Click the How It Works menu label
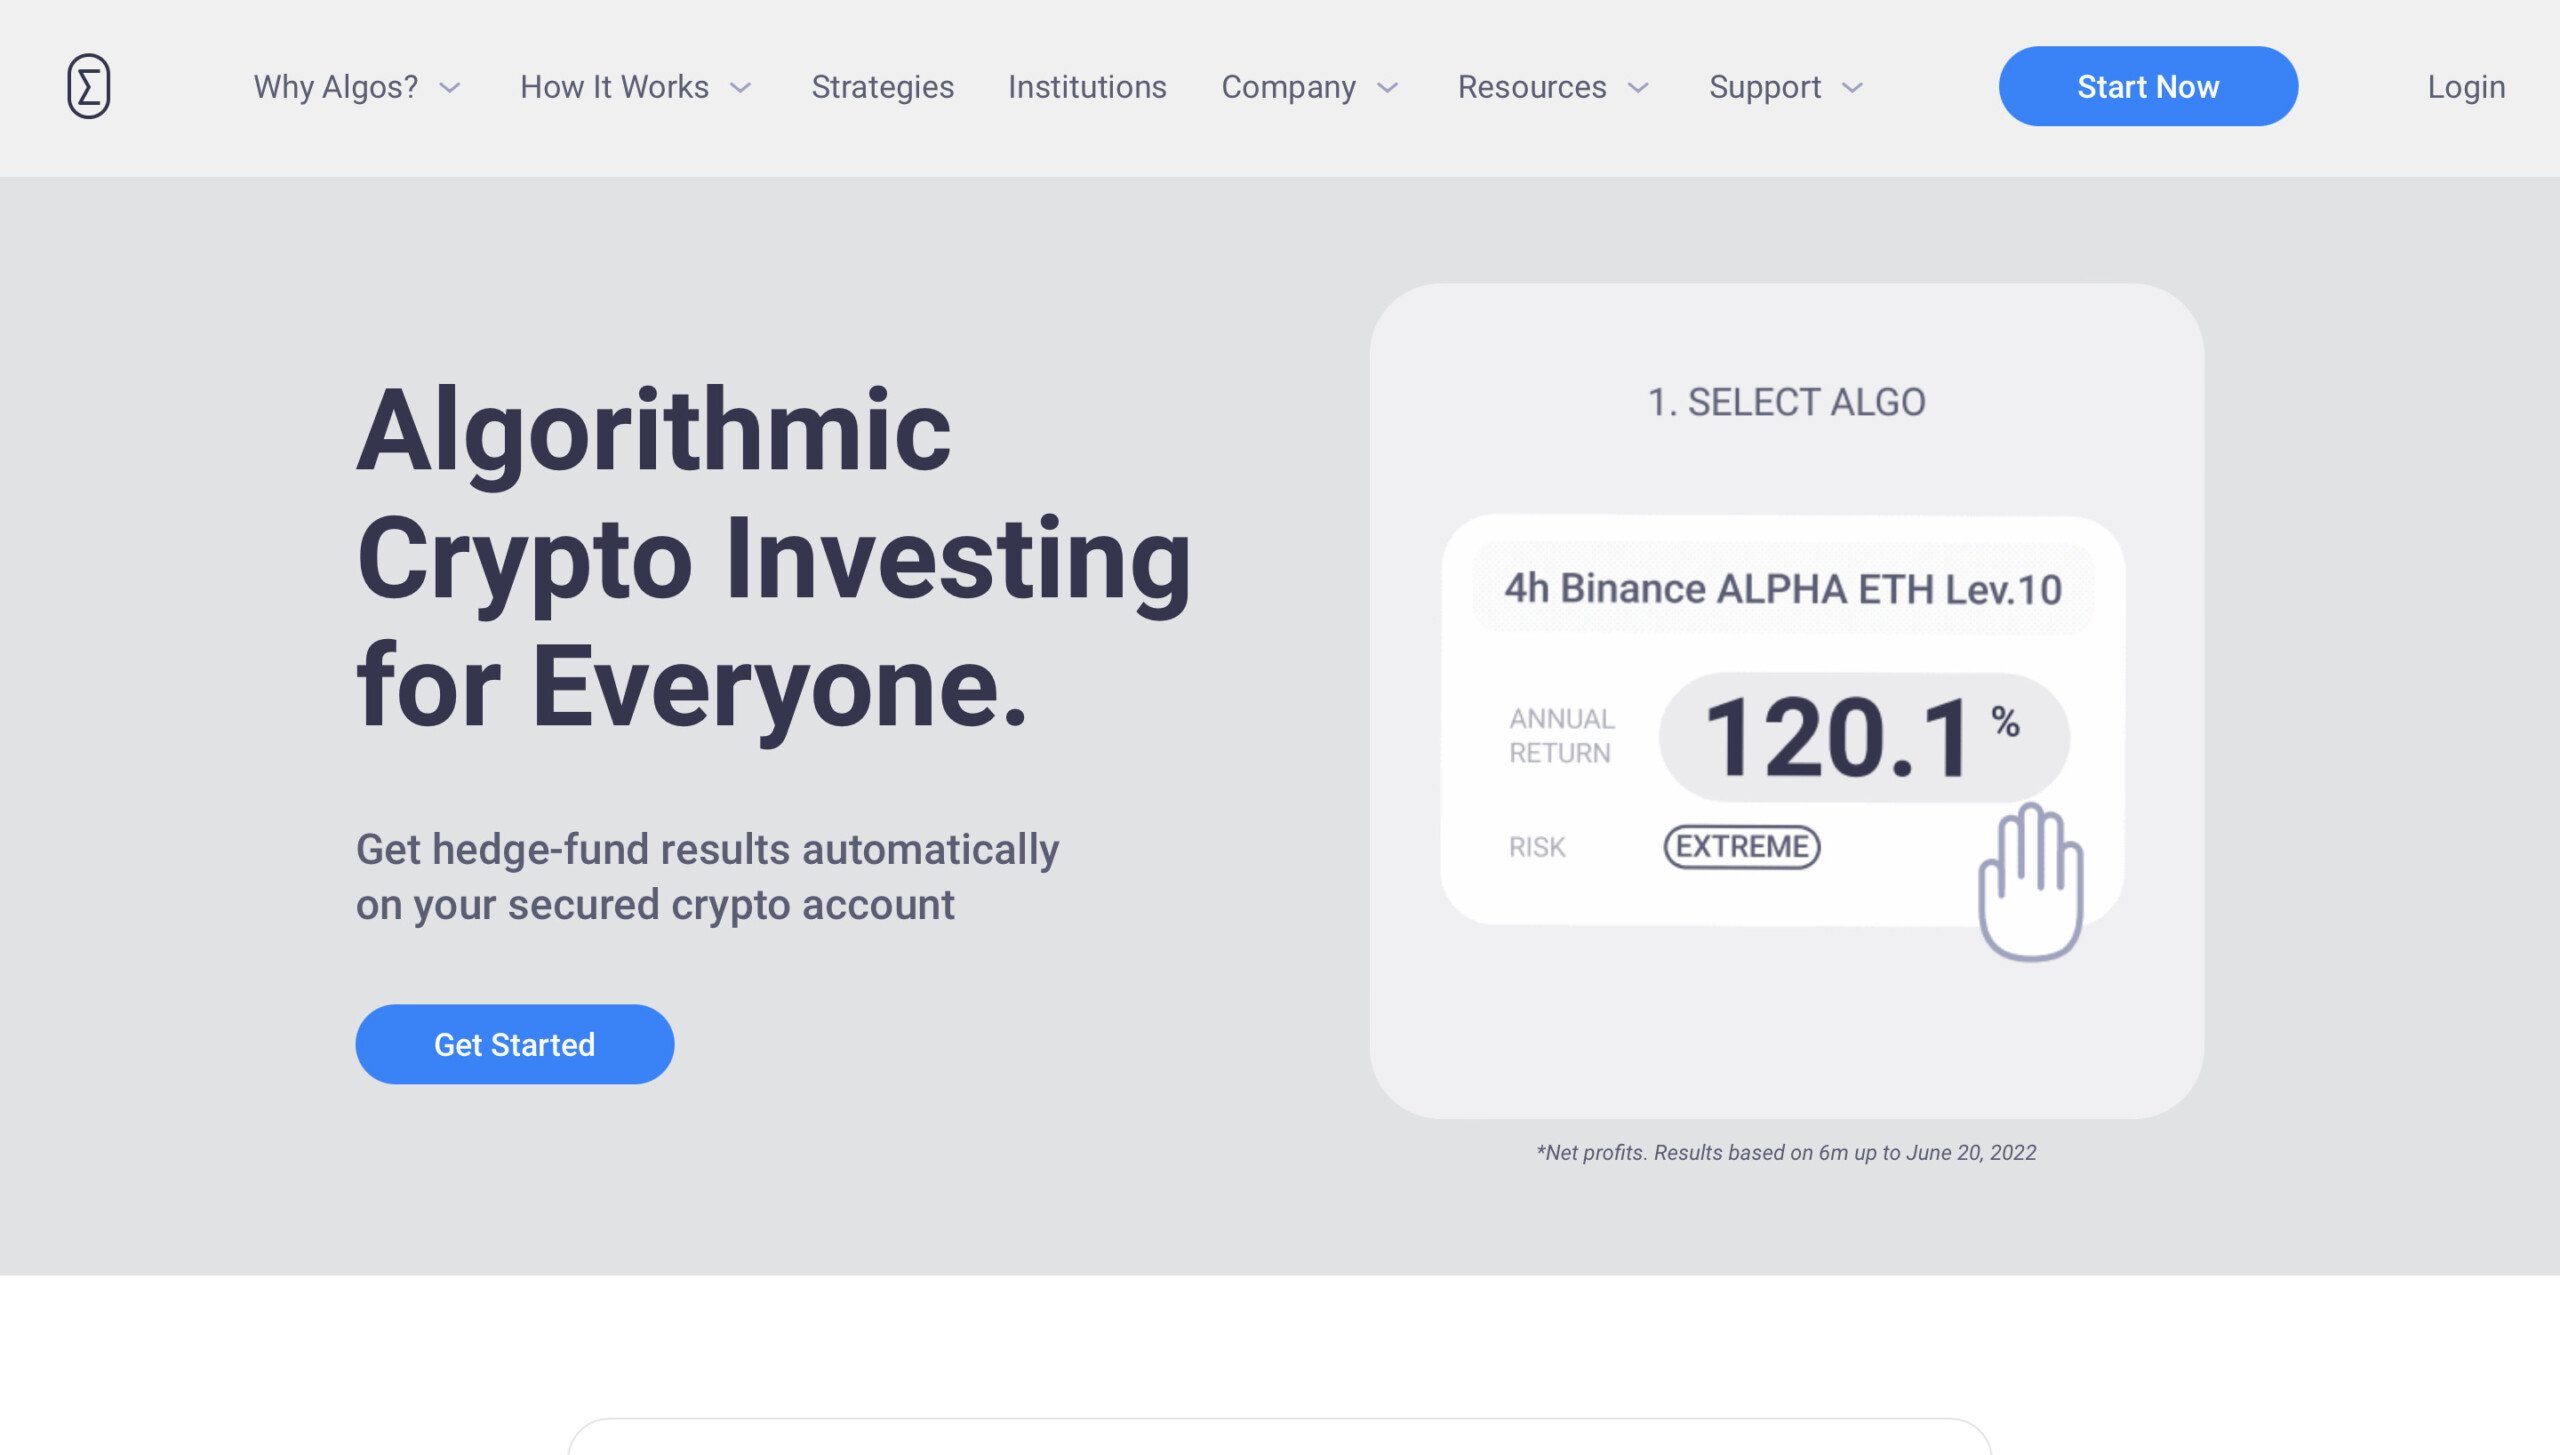The width and height of the screenshot is (2560, 1455). pos(614,87)
